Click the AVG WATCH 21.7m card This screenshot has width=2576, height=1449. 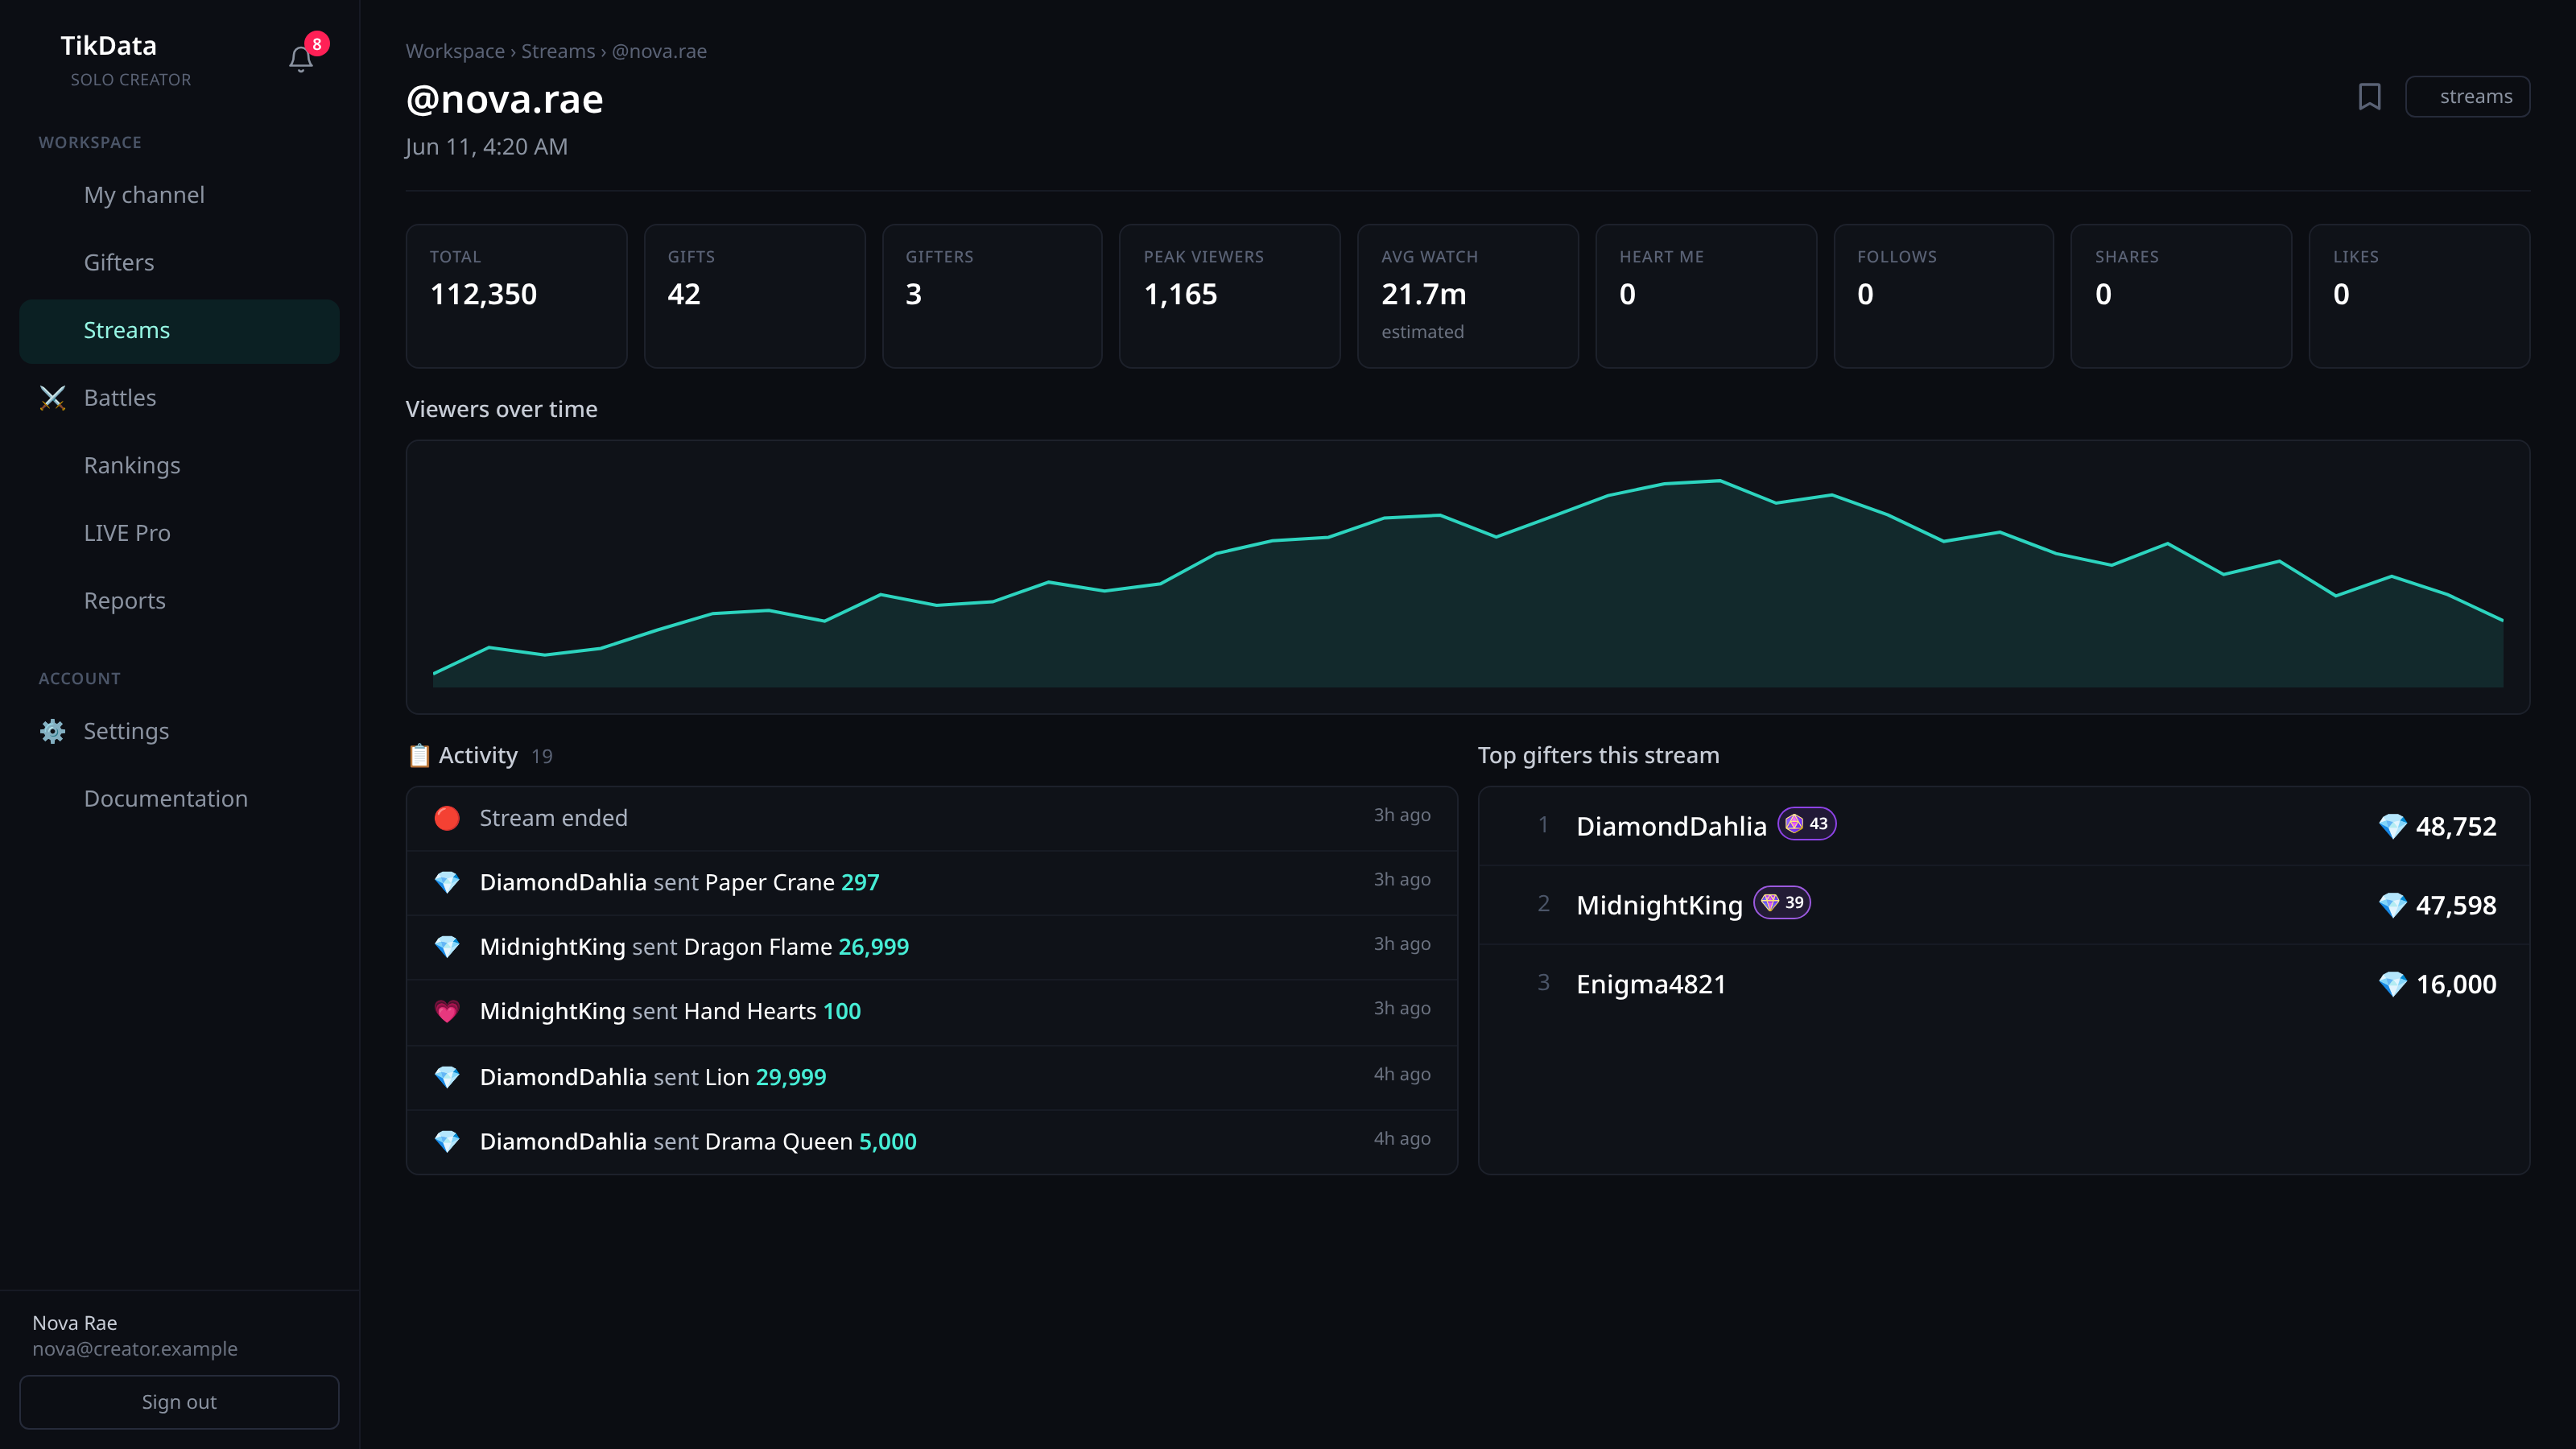click(1467, 296)
